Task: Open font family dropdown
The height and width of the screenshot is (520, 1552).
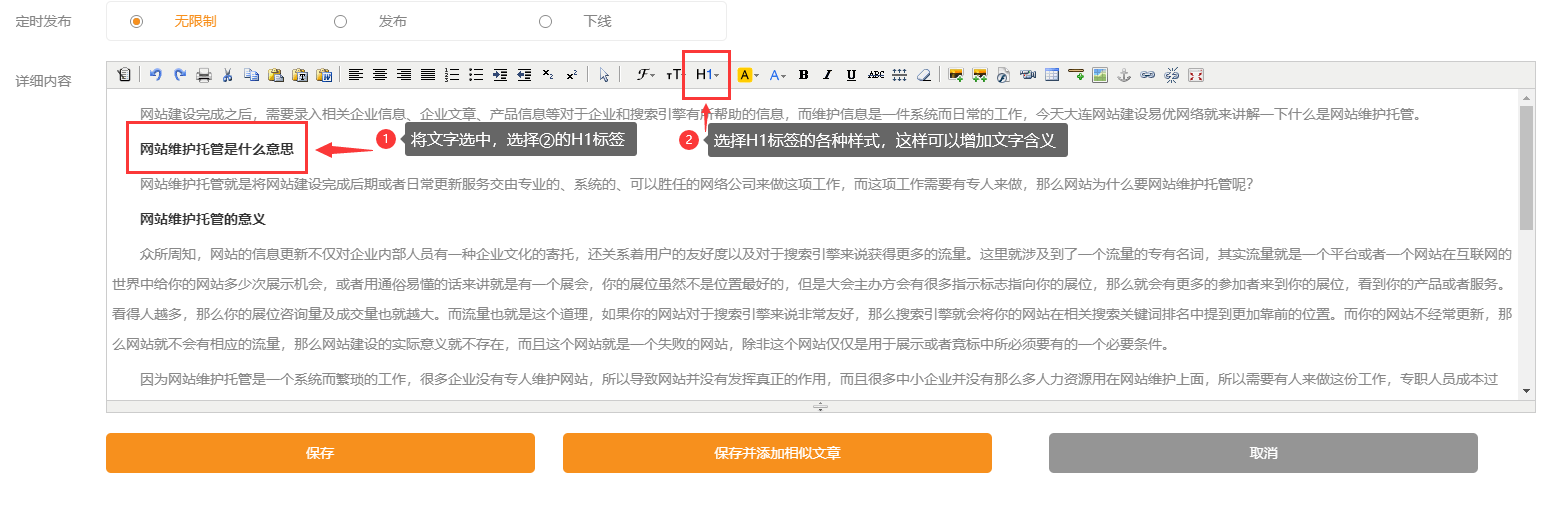Action: (x=646, y=75)
